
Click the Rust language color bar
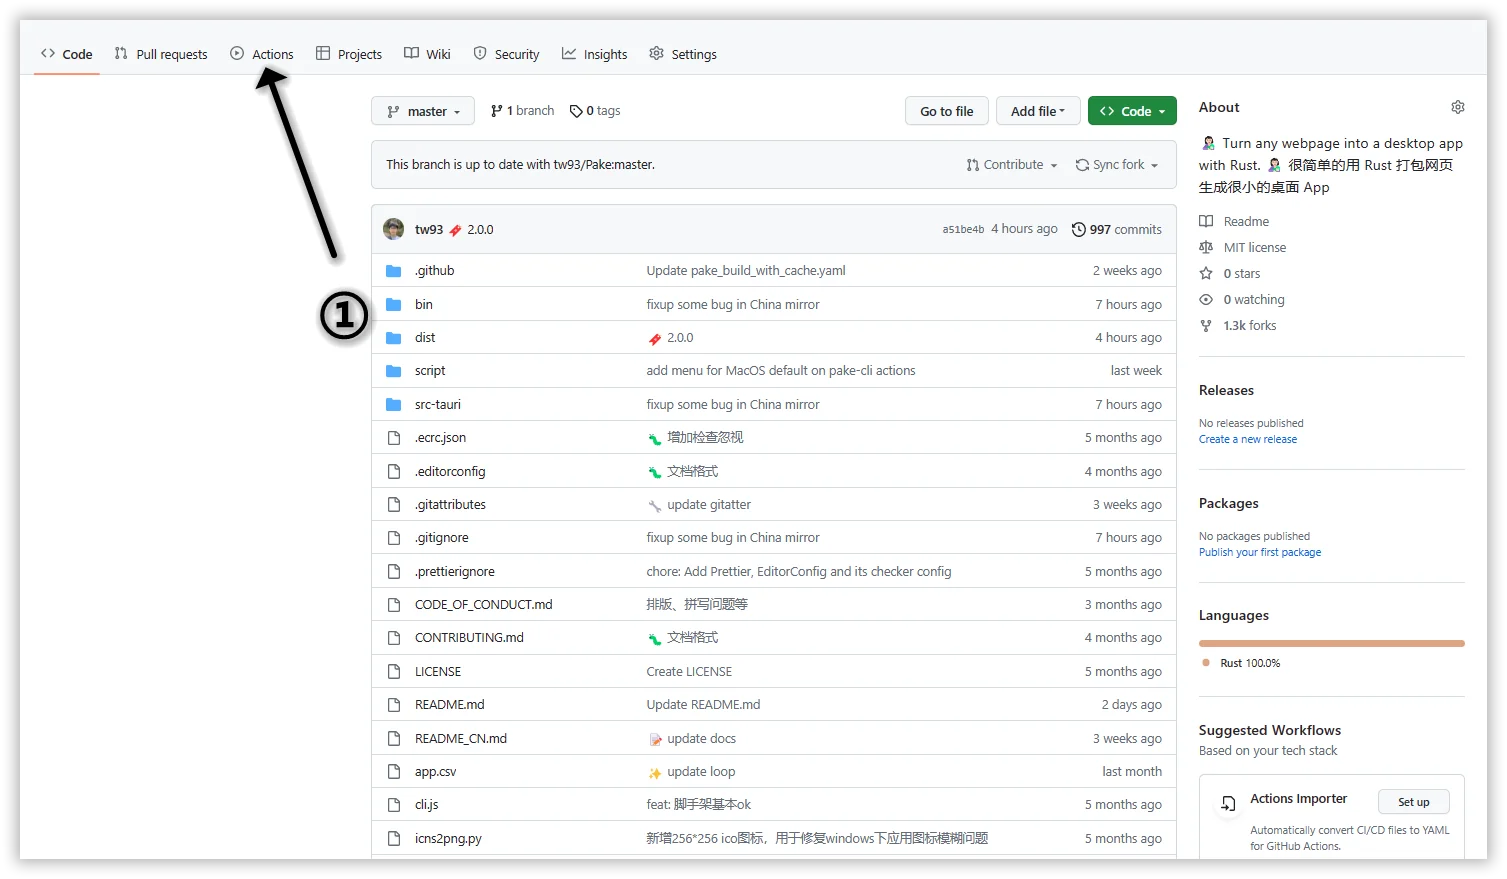(x=1331, y=643)
